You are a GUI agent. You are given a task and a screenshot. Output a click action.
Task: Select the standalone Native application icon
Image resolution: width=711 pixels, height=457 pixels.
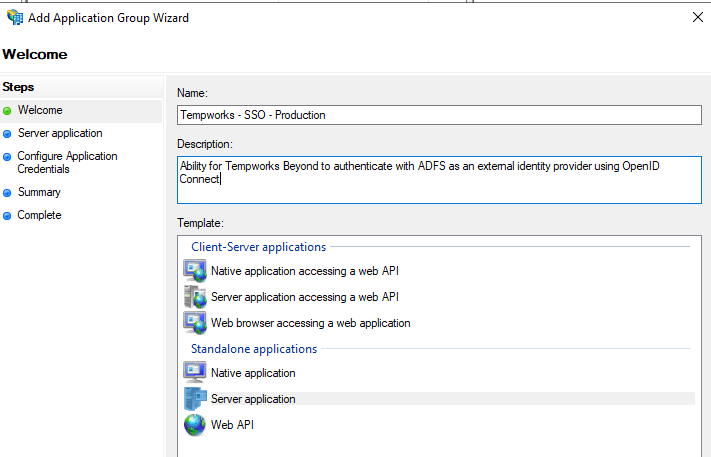point(195,372)
